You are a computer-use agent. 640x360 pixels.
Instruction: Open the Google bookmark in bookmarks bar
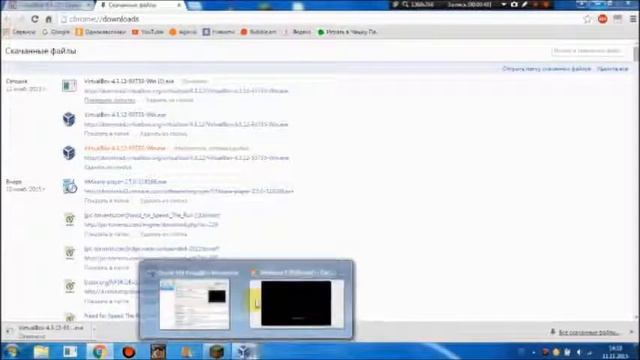coord(56,32)
